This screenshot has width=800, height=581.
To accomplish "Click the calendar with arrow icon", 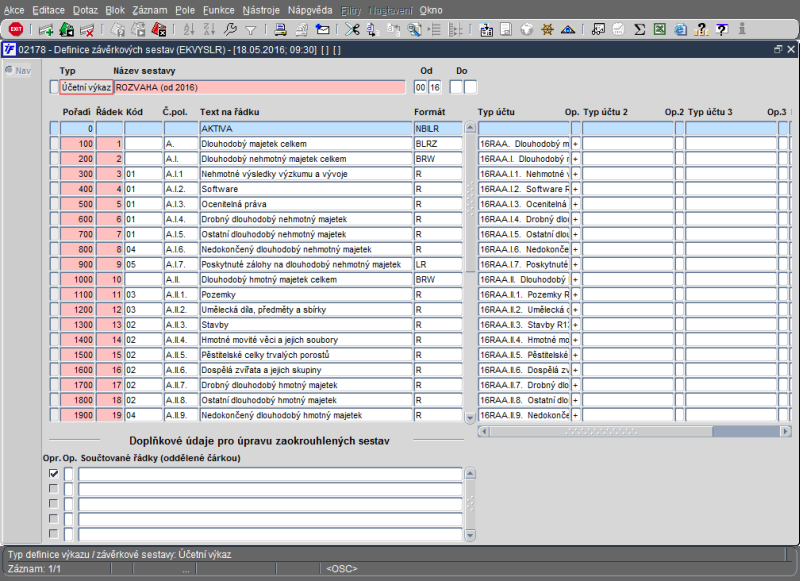I will [x=486, y=30].
